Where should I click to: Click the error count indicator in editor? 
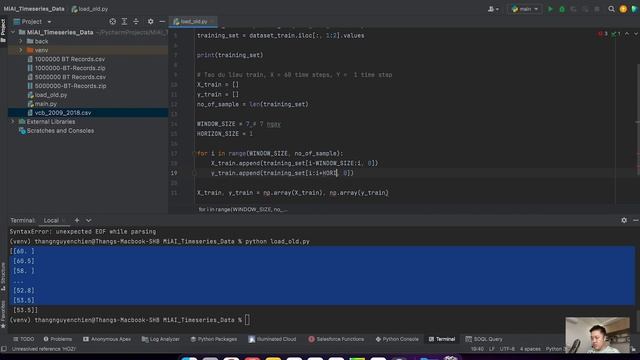(x=603, y=34)
